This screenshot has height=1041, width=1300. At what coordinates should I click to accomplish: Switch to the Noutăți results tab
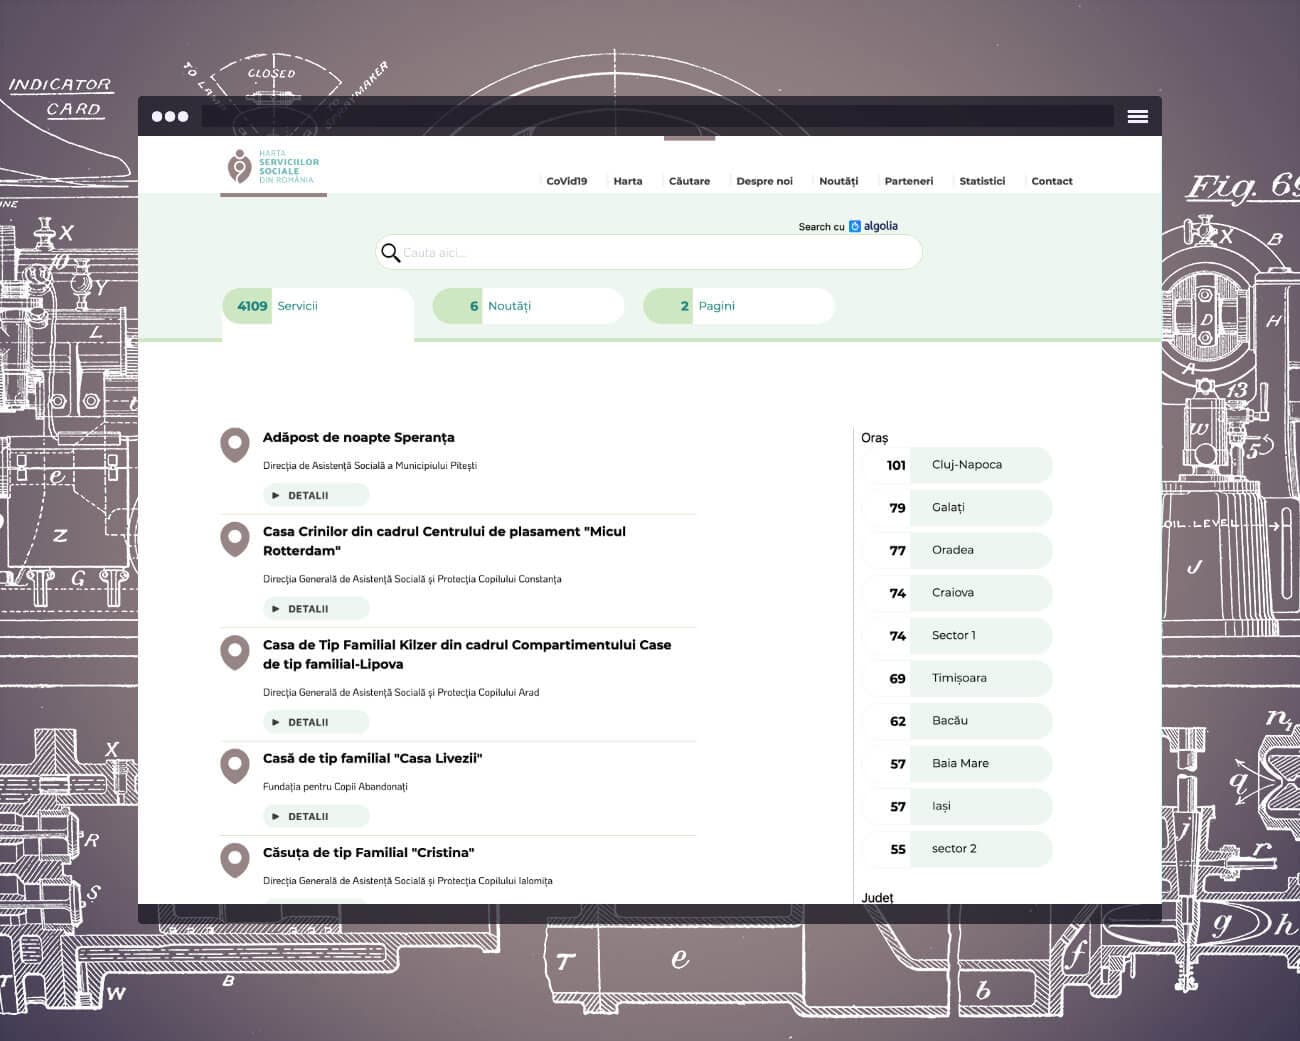(528, 306)
